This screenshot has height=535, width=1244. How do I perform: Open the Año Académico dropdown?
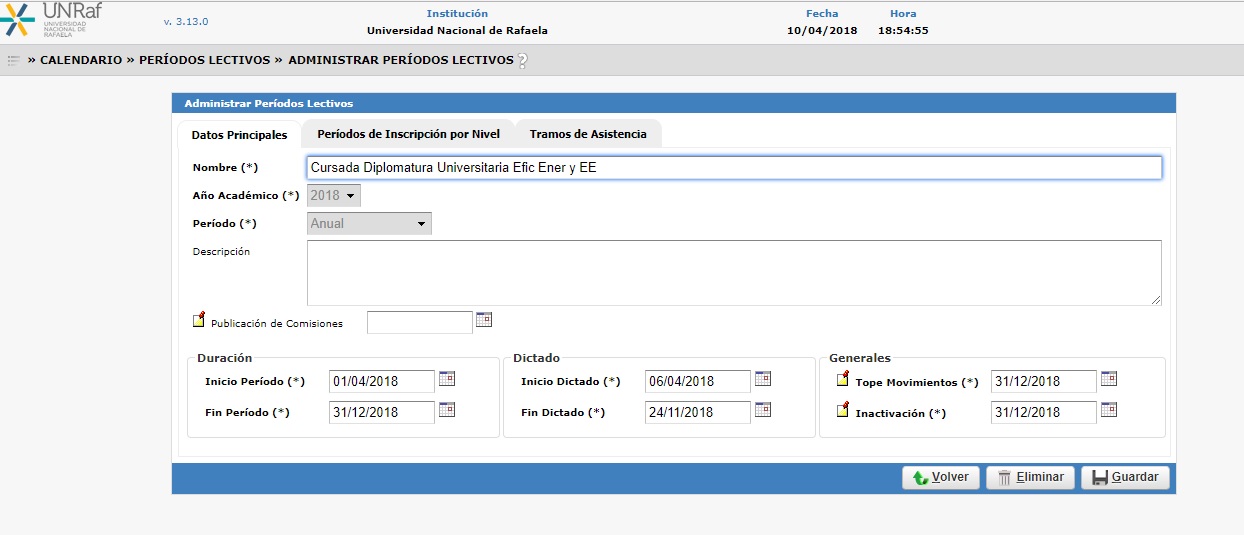click(334, 196)
